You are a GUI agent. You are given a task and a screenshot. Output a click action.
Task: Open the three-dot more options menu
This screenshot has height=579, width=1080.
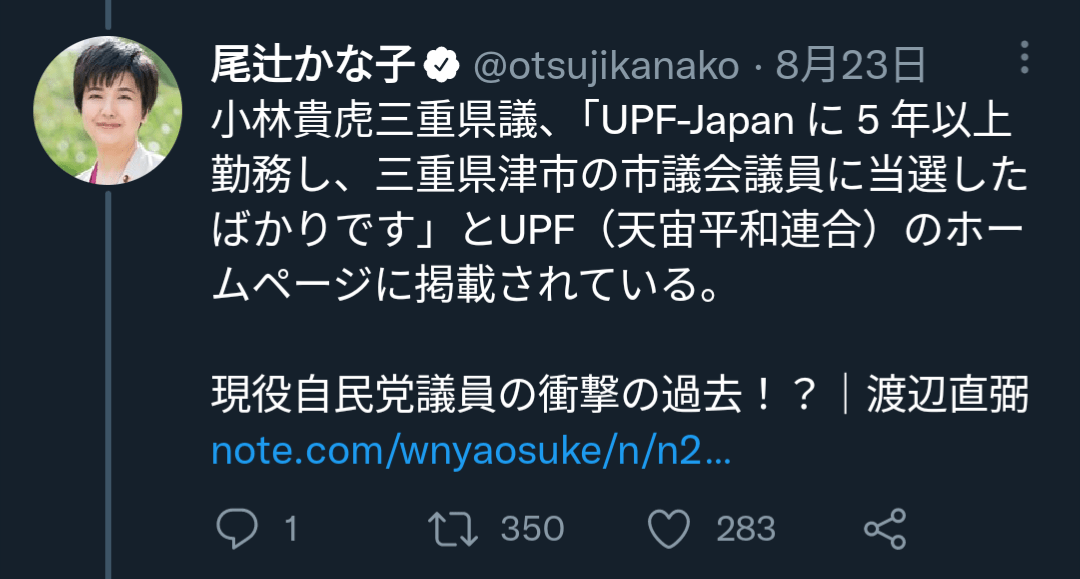[x=1024, y=58]
